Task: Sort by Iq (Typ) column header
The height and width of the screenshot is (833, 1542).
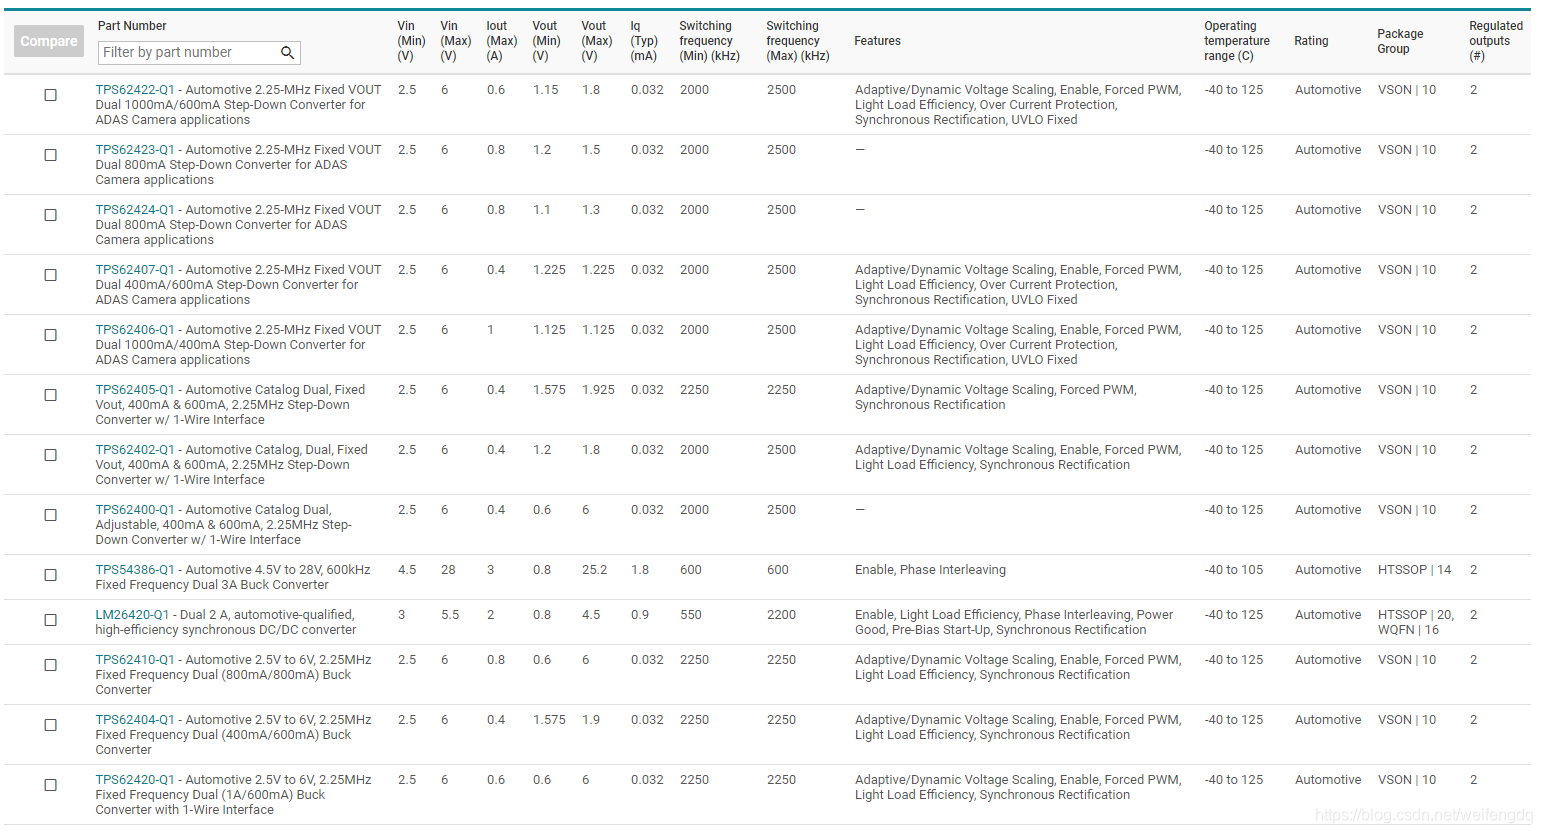Action: pos(644,41)
